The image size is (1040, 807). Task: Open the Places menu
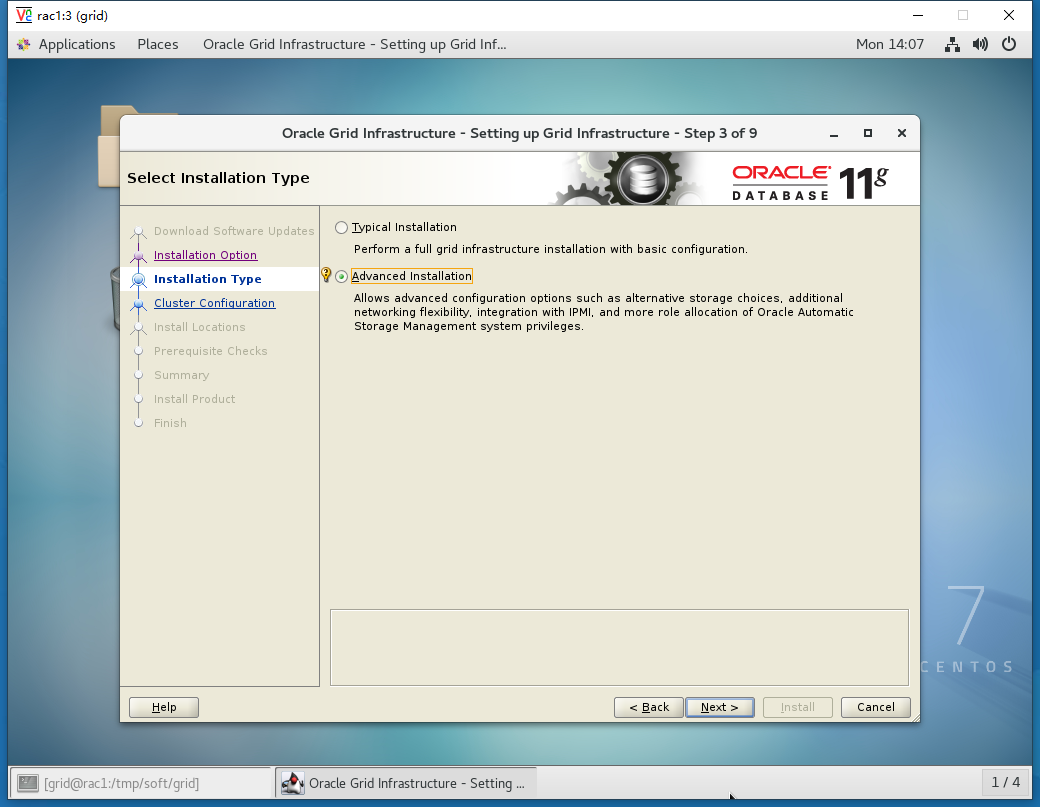pyautogui.click(x=158, y=44)
